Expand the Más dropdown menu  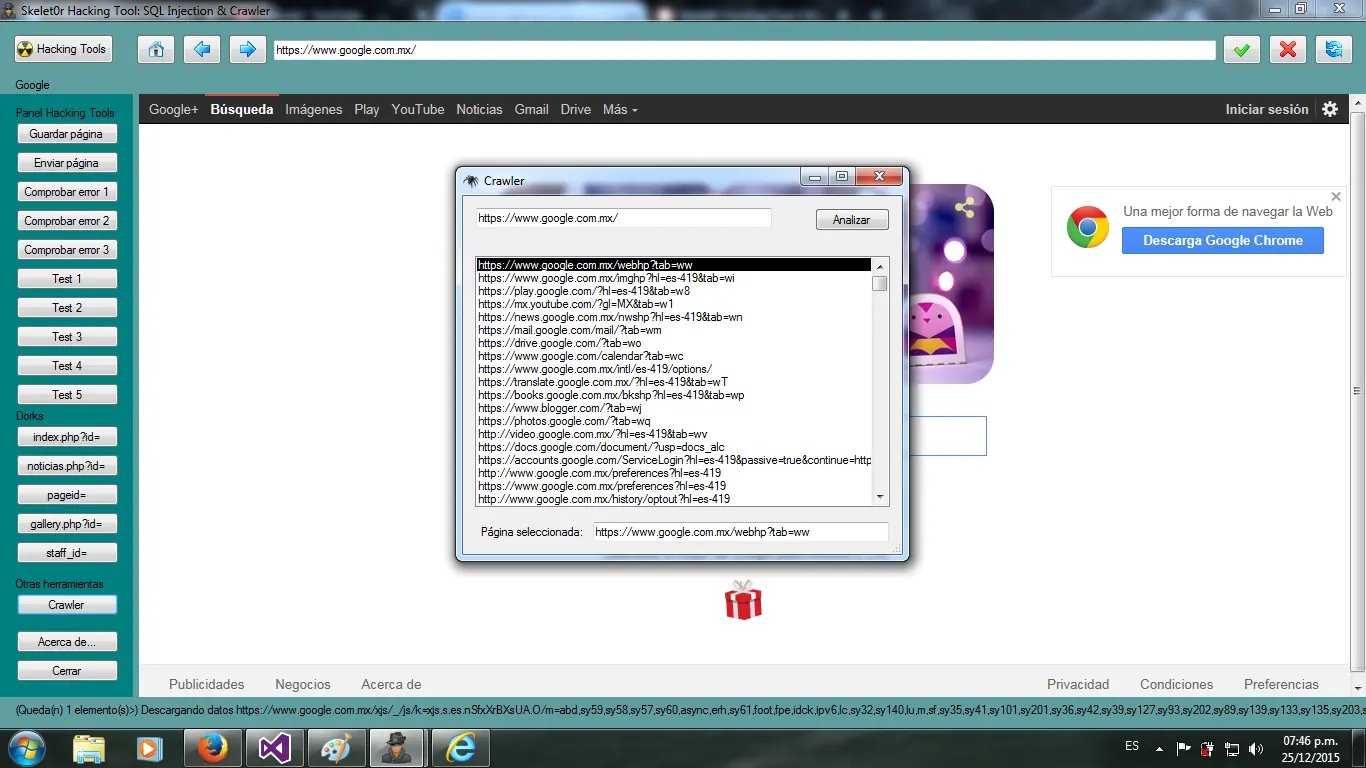pos(620,109)
